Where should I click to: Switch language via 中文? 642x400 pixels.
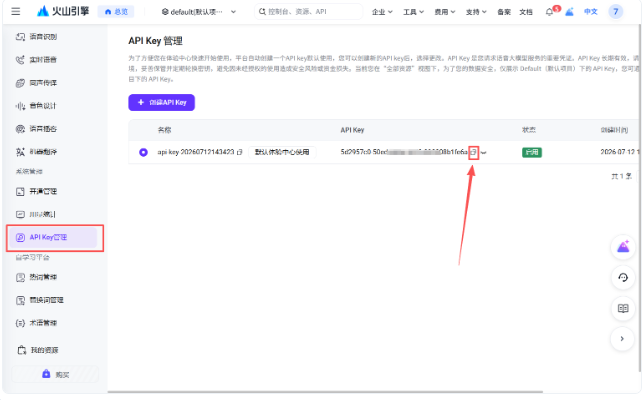[x=590, y=12]
